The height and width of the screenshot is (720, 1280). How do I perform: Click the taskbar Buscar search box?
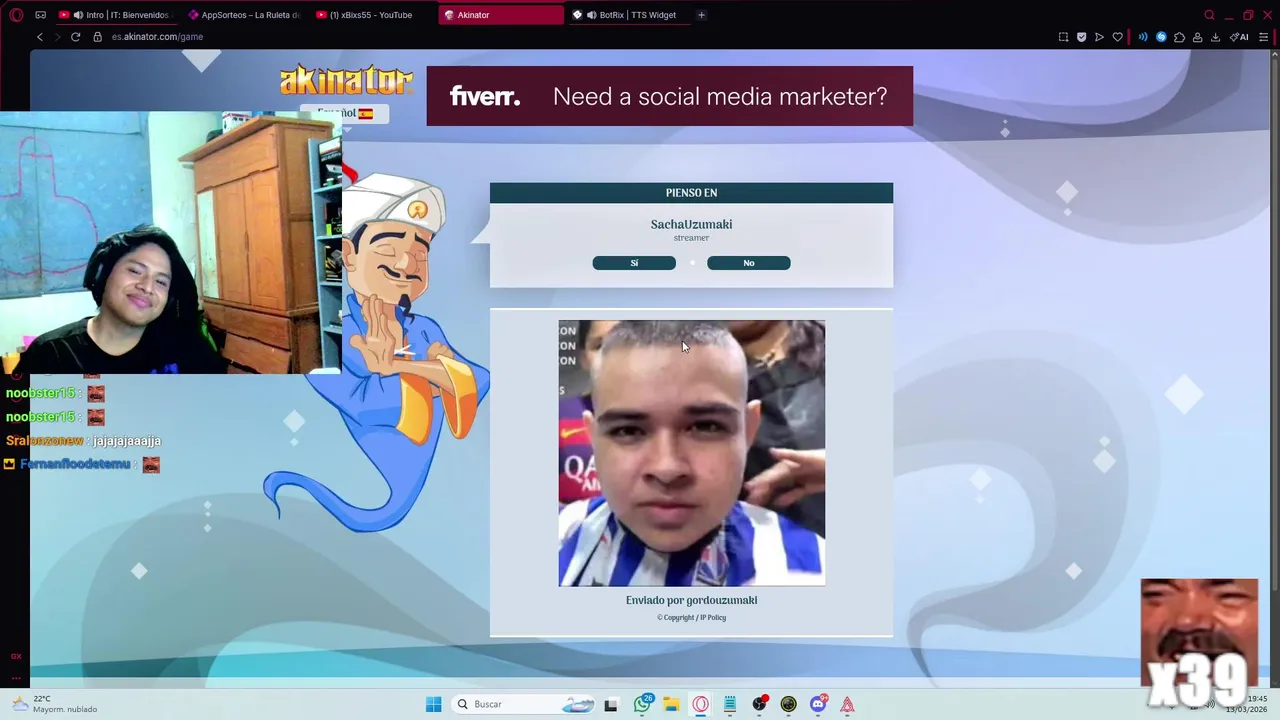click(525, 704)
